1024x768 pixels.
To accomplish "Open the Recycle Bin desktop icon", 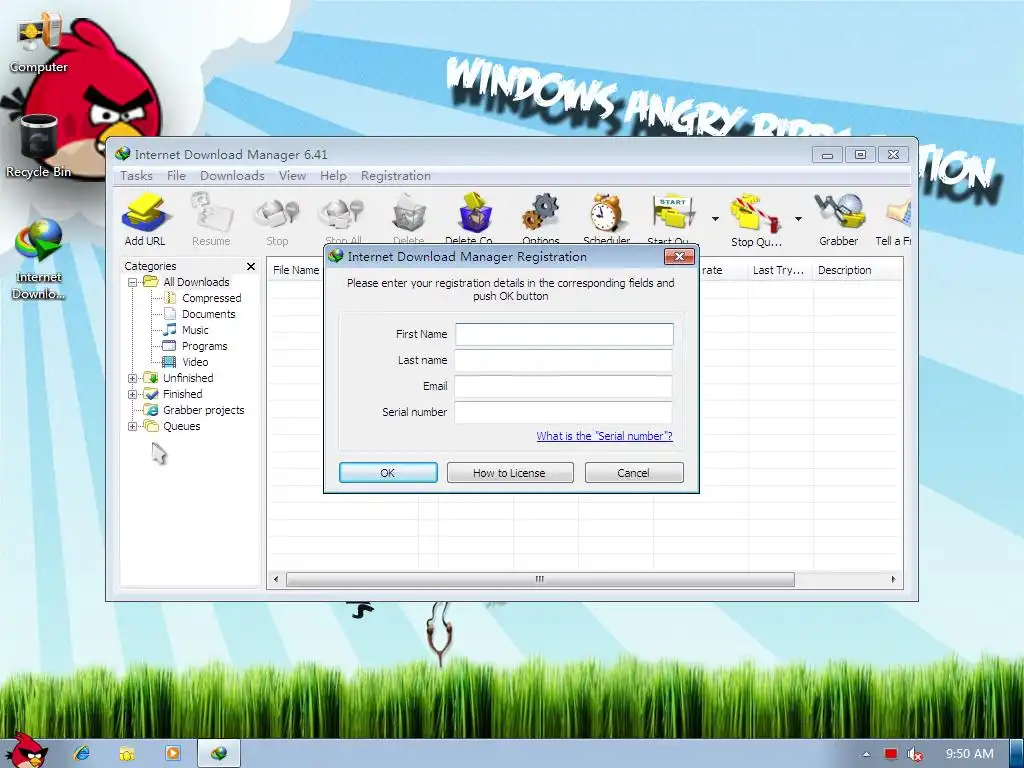I will click(39, 146).
